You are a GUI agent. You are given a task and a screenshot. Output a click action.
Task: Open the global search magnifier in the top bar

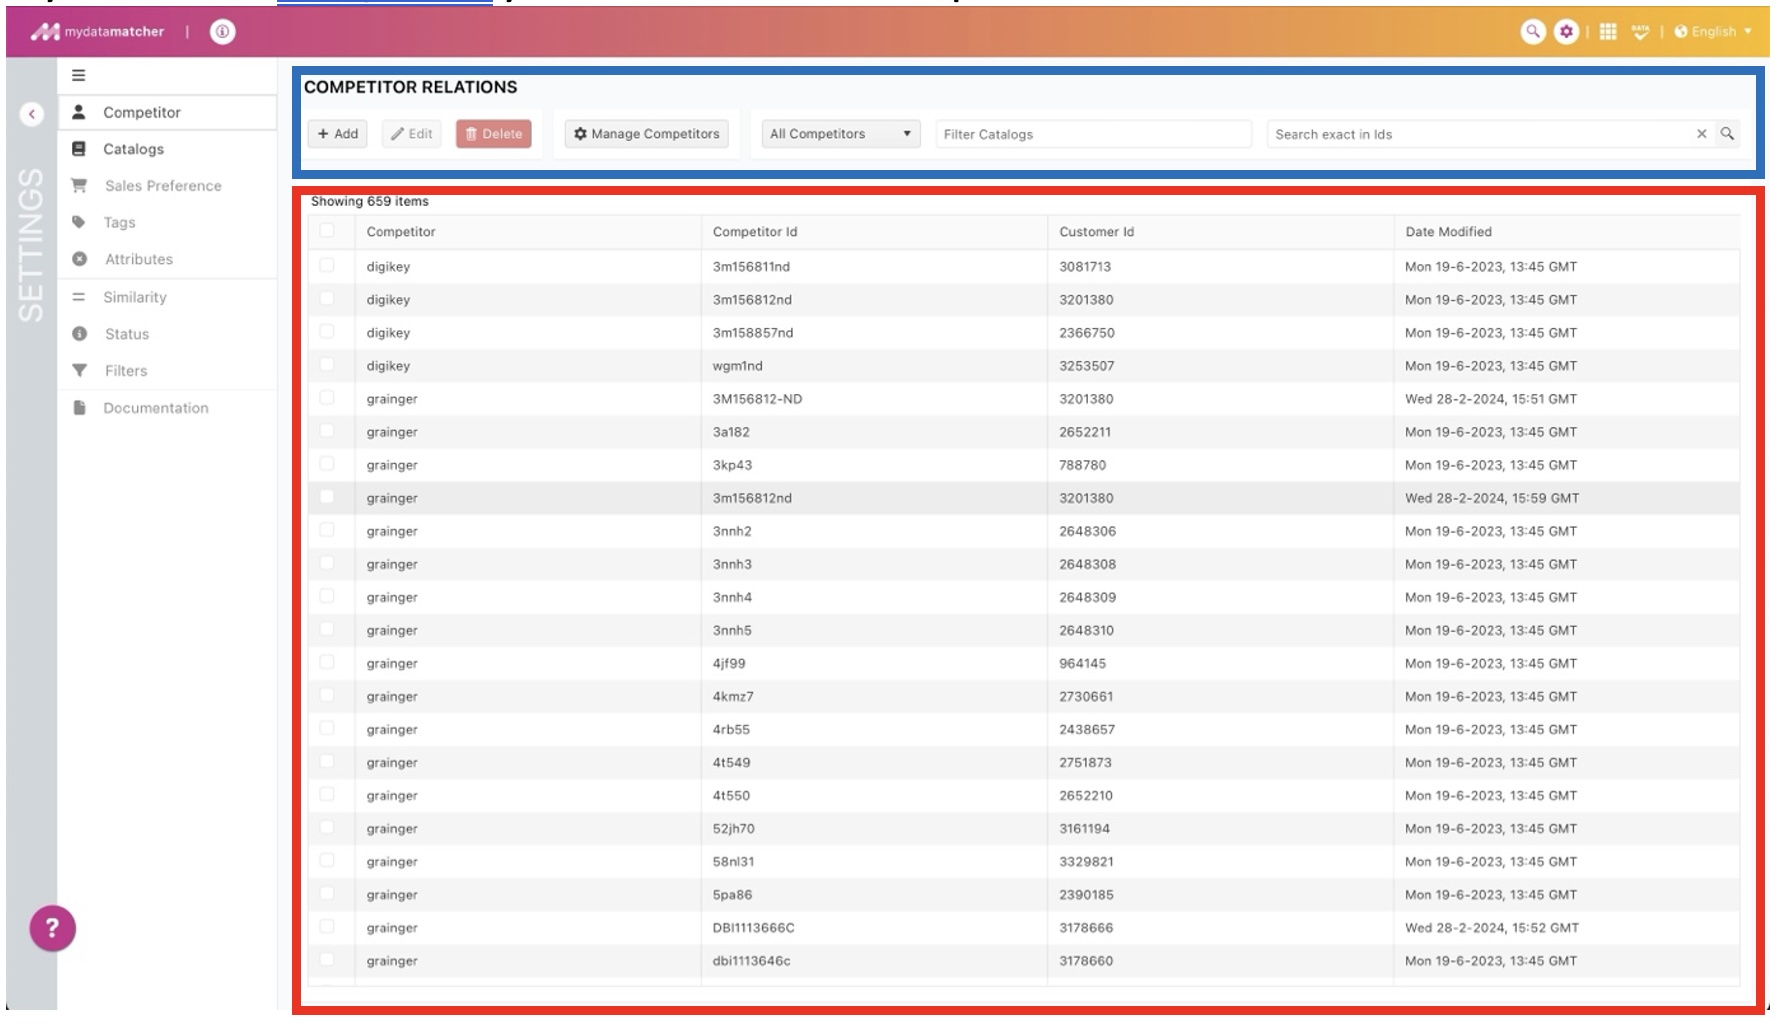(1532, 32)
